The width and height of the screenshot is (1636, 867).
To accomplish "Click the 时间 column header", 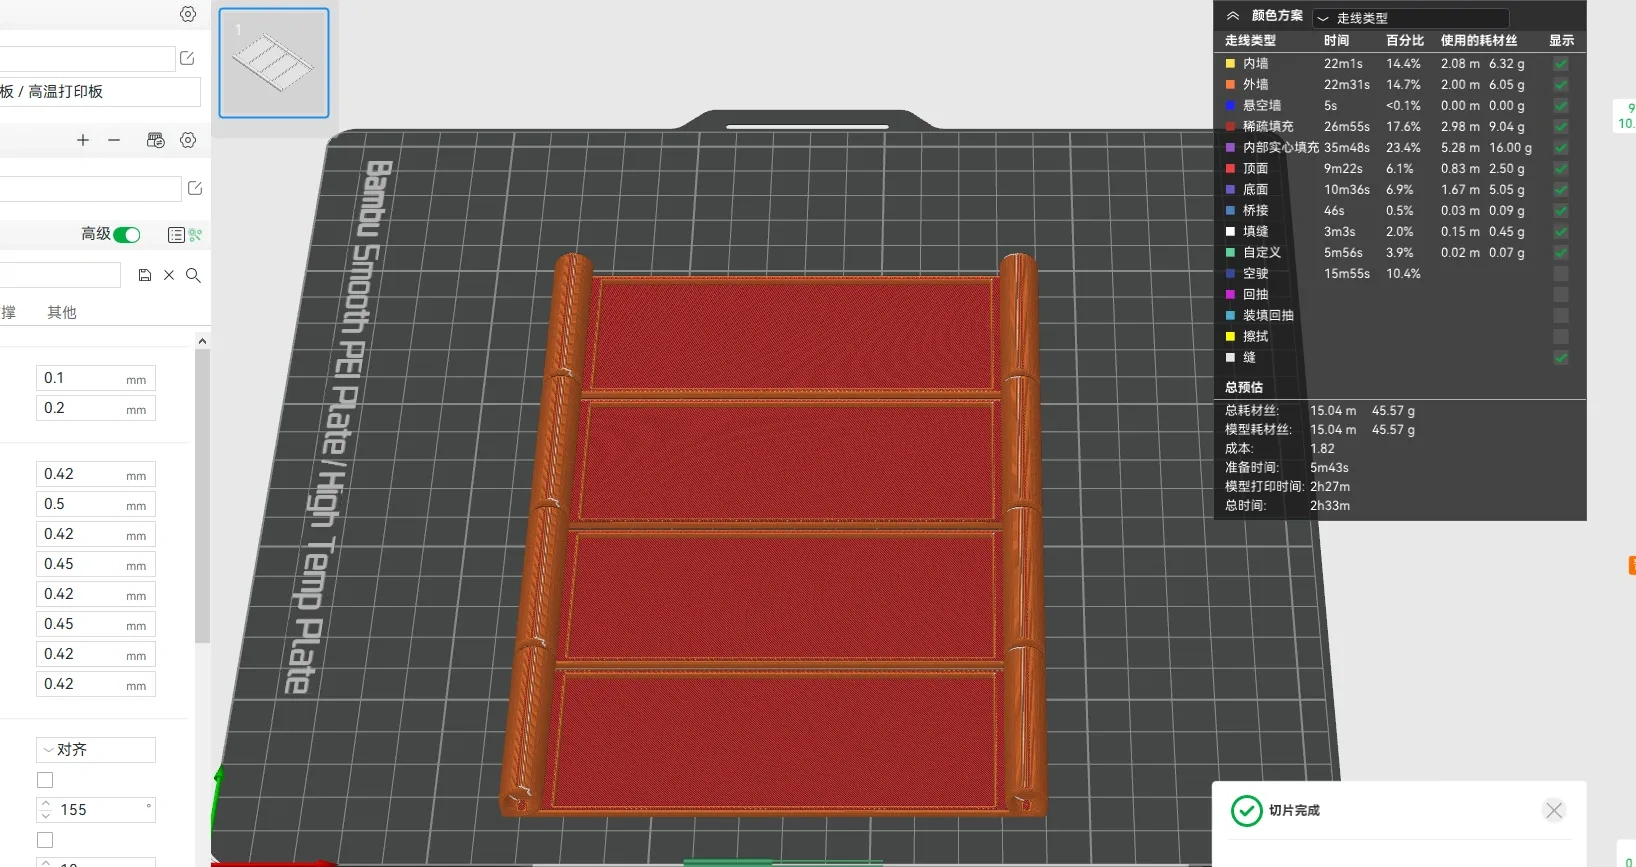I will [x=1336, y=41].
